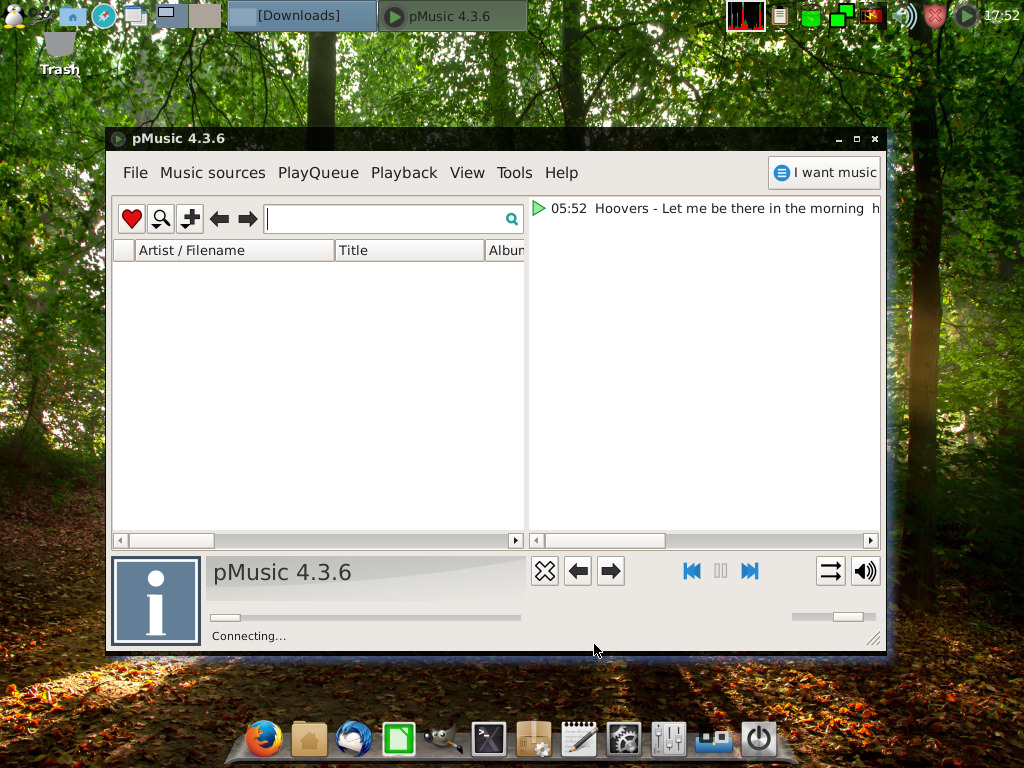Open the Music sources menu
Image resolution: width=1024 pixels, height=768 pixels.
[x=212, y=172]
